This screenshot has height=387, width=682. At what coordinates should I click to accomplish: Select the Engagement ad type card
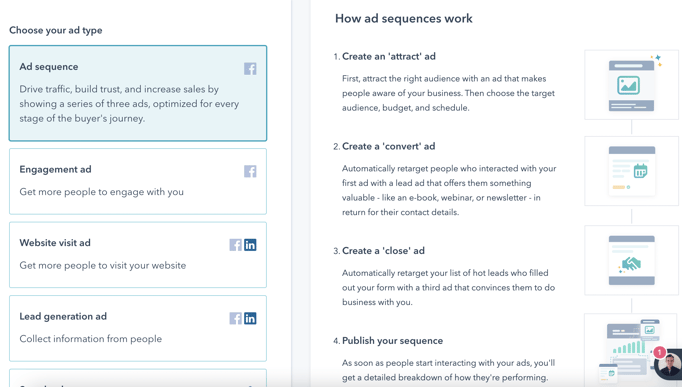coord(138,181)
